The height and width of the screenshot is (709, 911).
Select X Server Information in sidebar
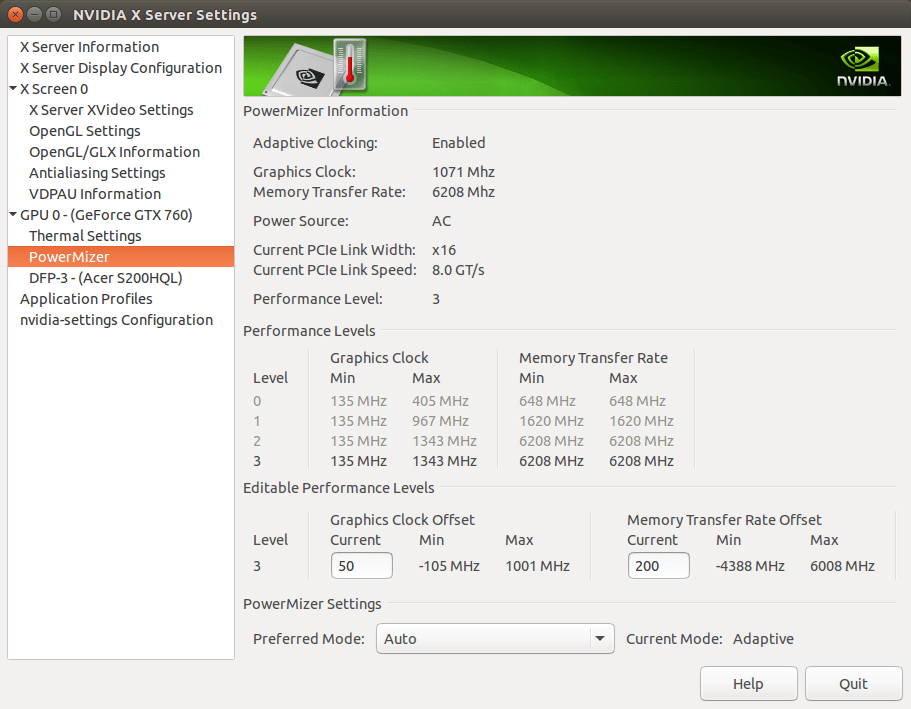[88, 46]
